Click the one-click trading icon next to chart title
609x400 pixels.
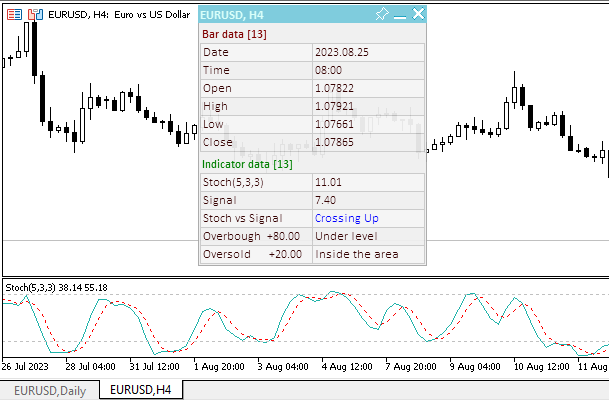point(35,15)
